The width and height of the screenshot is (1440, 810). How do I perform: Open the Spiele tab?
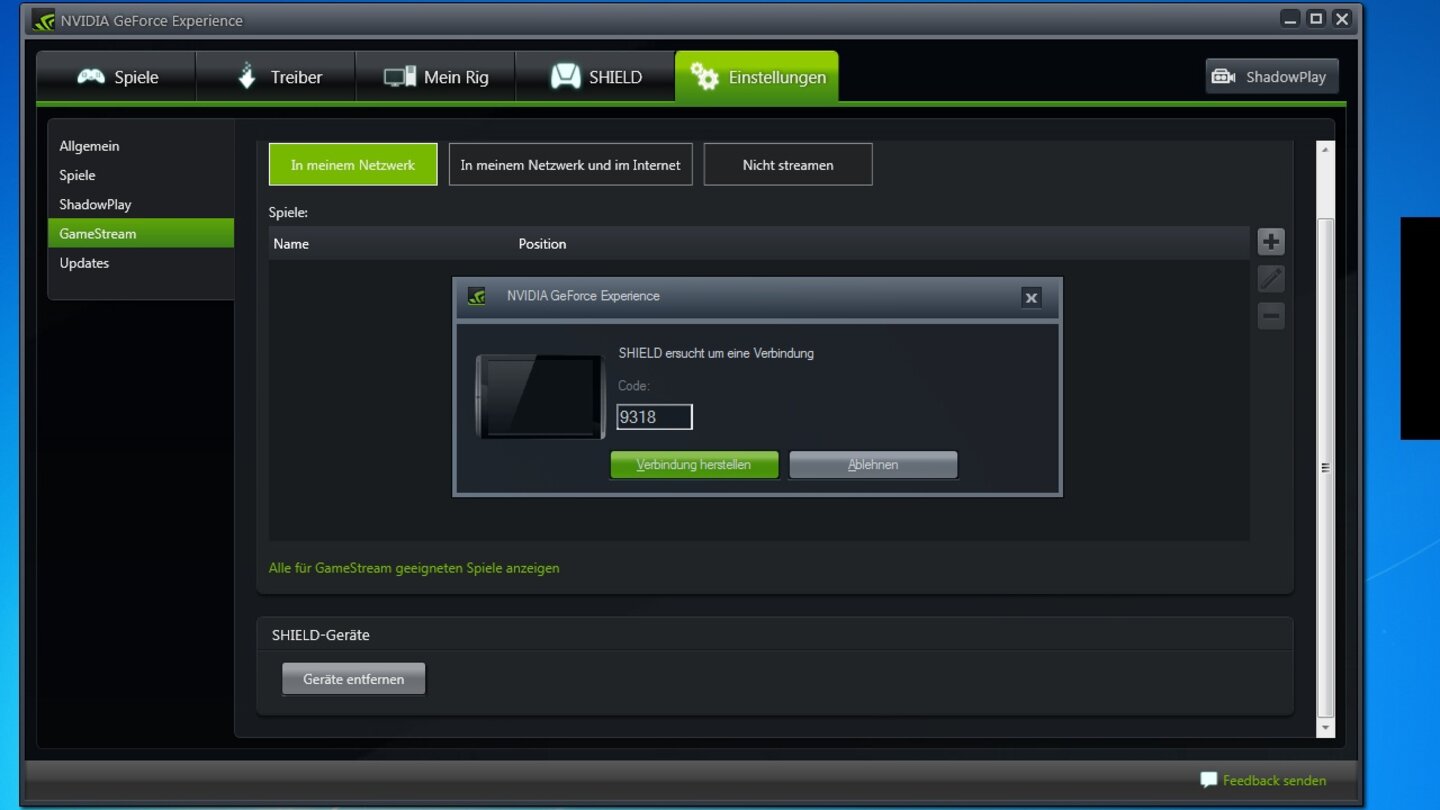[x=116, y=77]
